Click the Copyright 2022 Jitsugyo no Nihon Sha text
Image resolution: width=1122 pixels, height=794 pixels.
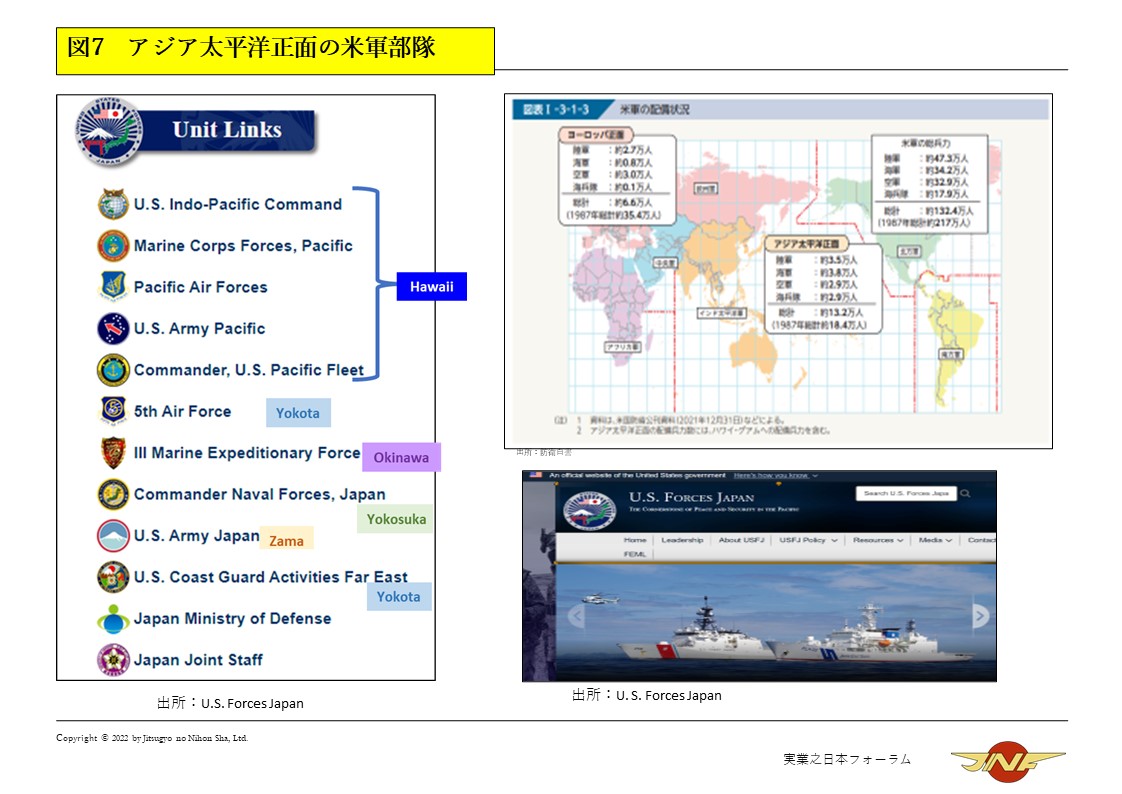pos(152,738)
